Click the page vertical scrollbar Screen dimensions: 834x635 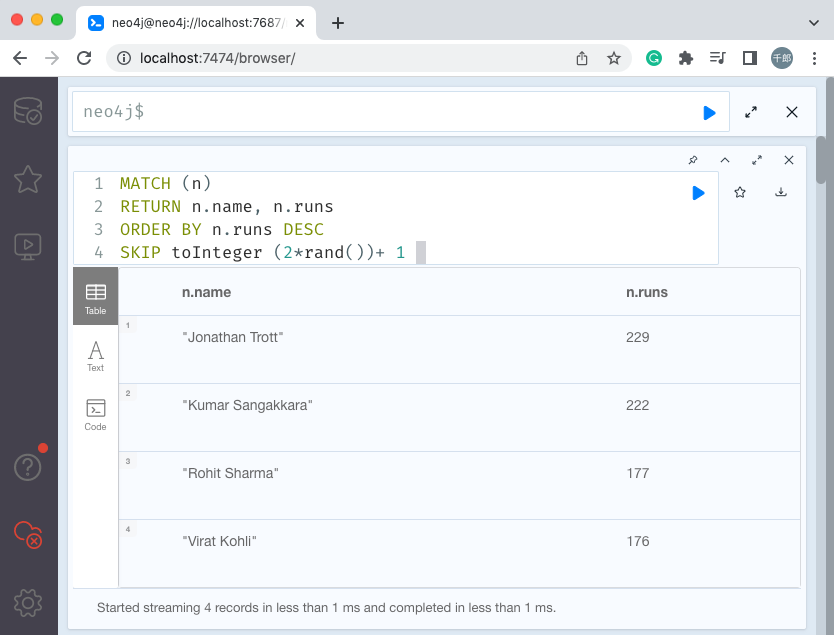[821, 160]
